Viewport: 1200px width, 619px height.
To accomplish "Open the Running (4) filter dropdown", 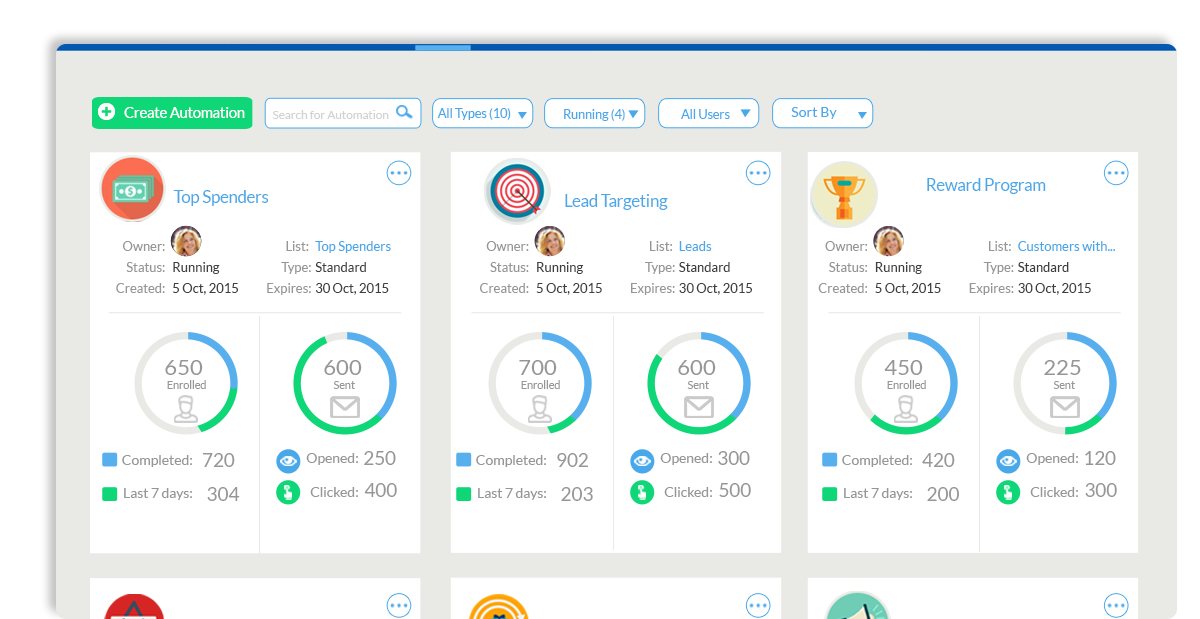I will coord(594,113).
